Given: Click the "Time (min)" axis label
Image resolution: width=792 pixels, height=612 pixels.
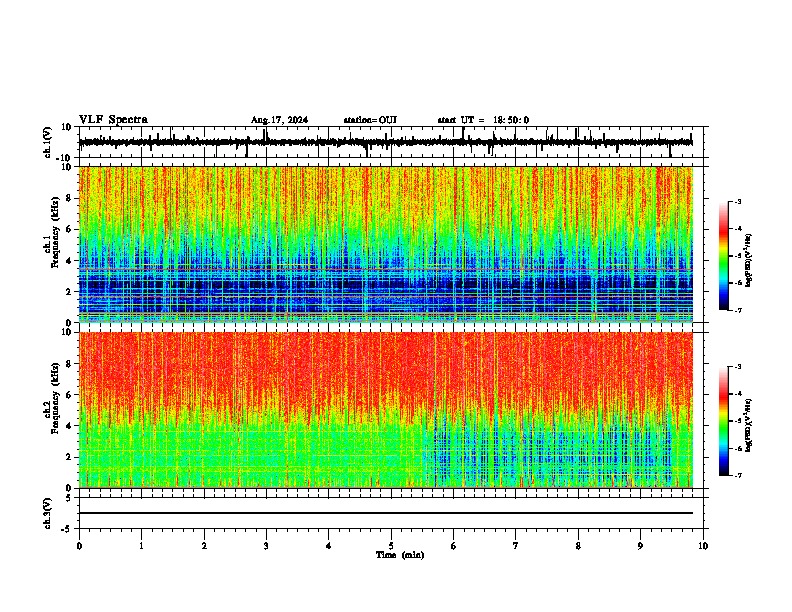Looking at the screenshot, I should point(400,555).
